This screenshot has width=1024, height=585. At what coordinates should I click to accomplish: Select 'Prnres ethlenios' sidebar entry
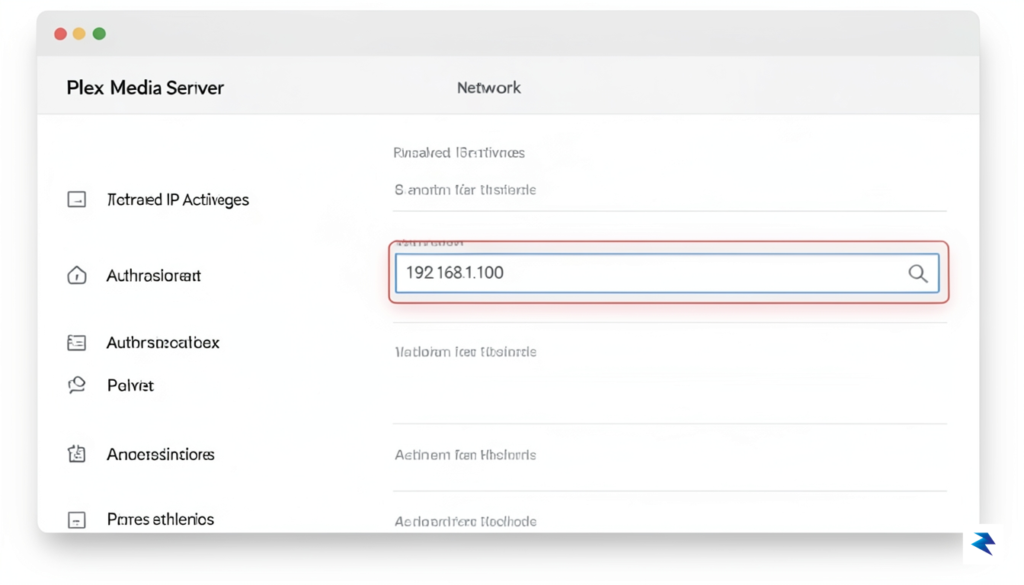(161, 519)
